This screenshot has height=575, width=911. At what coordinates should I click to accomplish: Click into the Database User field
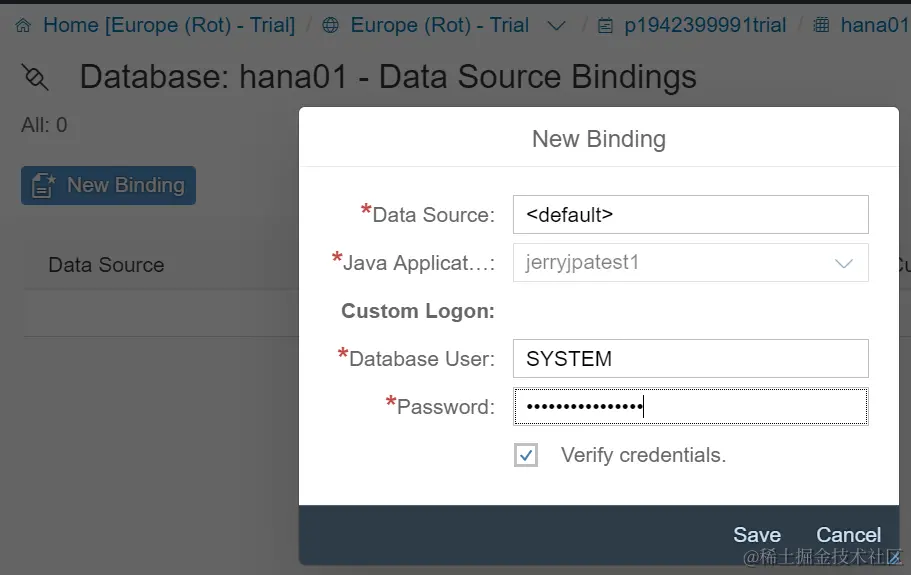[690, 359]
